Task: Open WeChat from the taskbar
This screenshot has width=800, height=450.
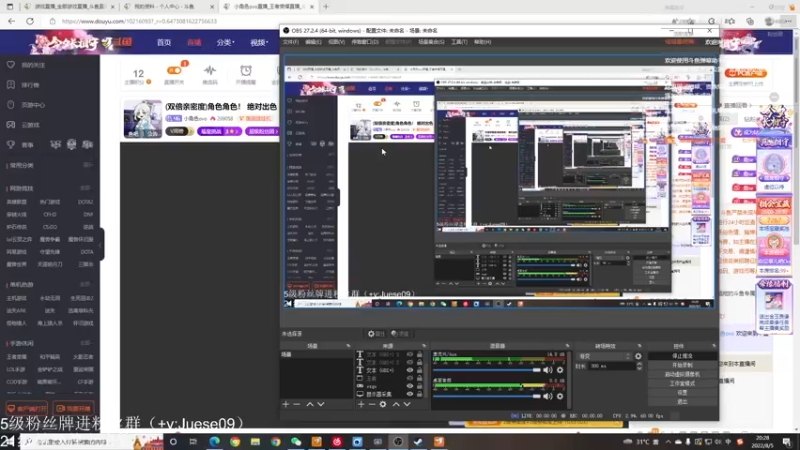Action: click(x=296, y=442)
